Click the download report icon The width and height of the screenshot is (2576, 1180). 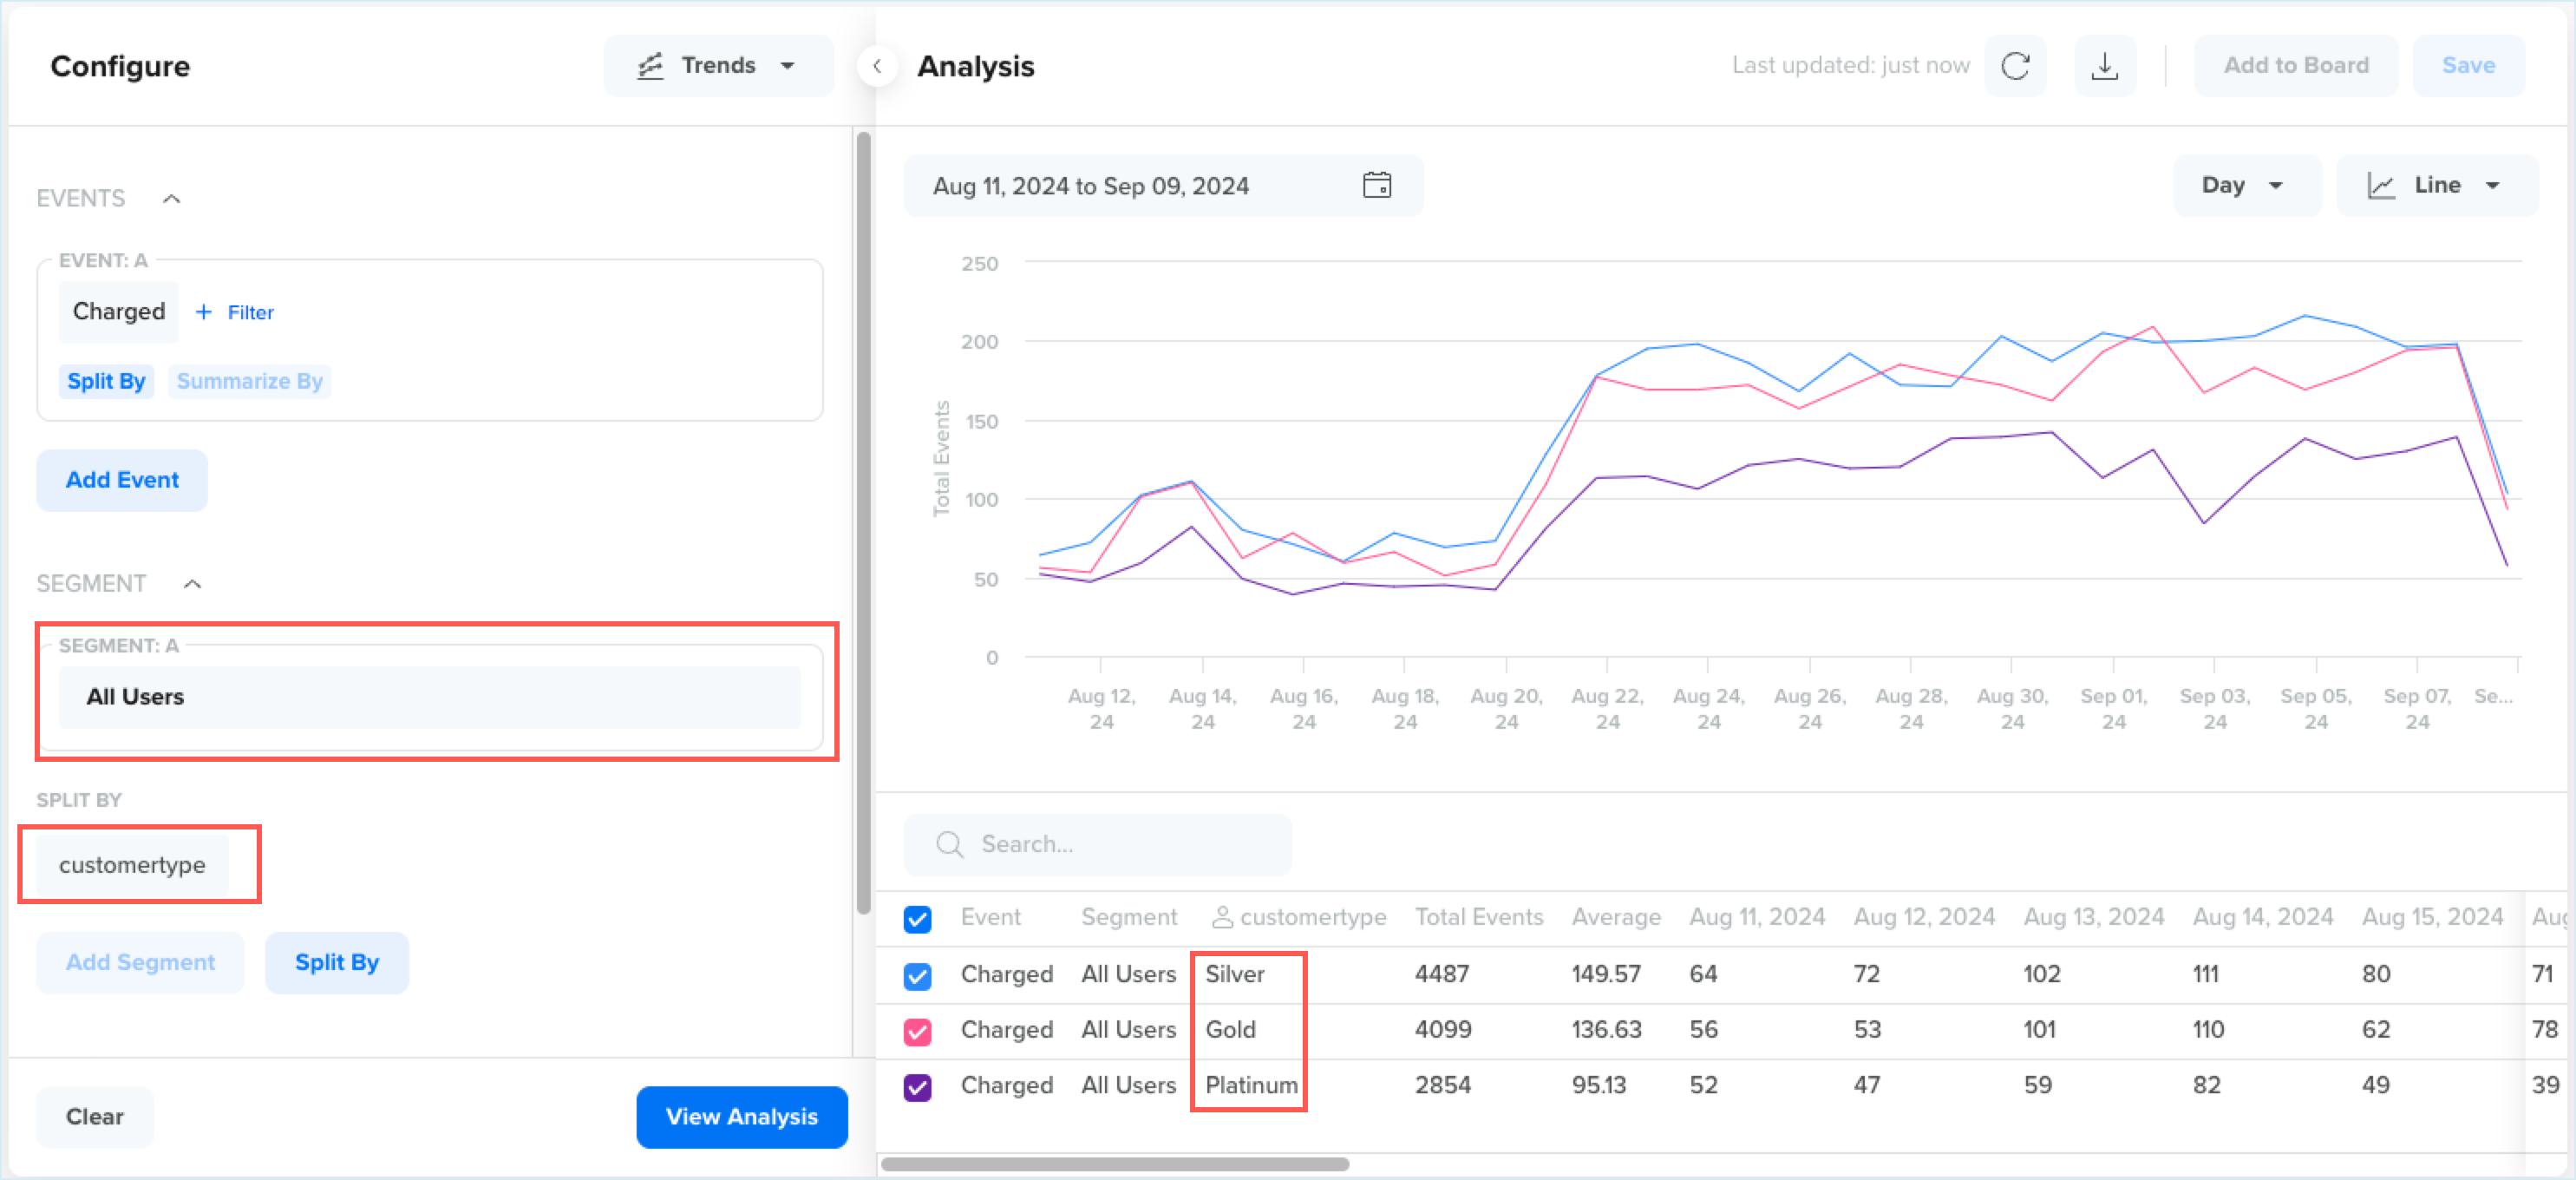pos(2104,66)
